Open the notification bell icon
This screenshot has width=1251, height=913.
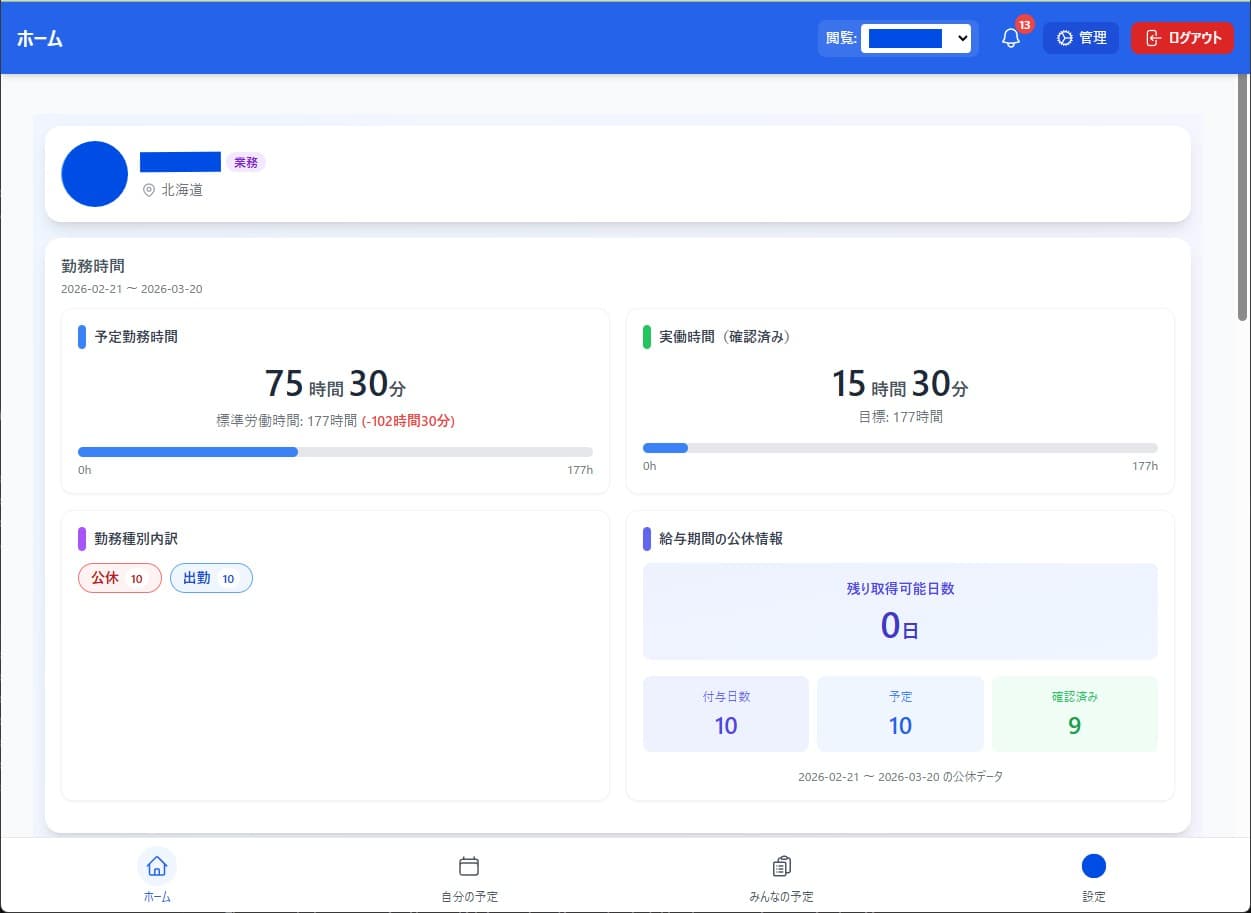1011,39
